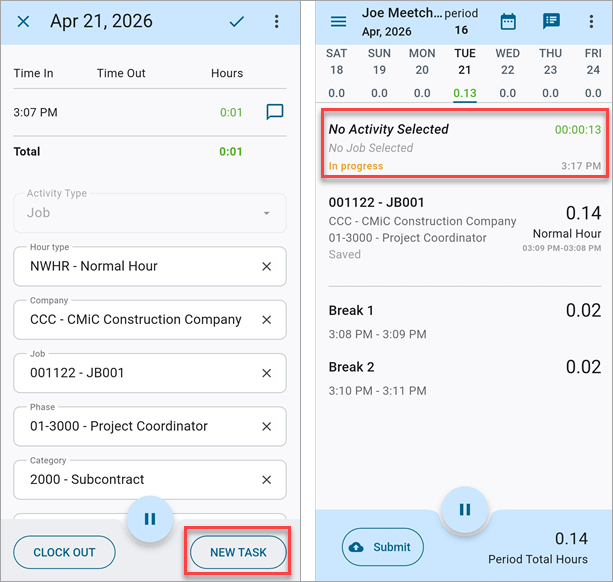Viewport: 613px width, 582px height.
Task: Open the Break 1 entry
Action: [x=465, y=322]
